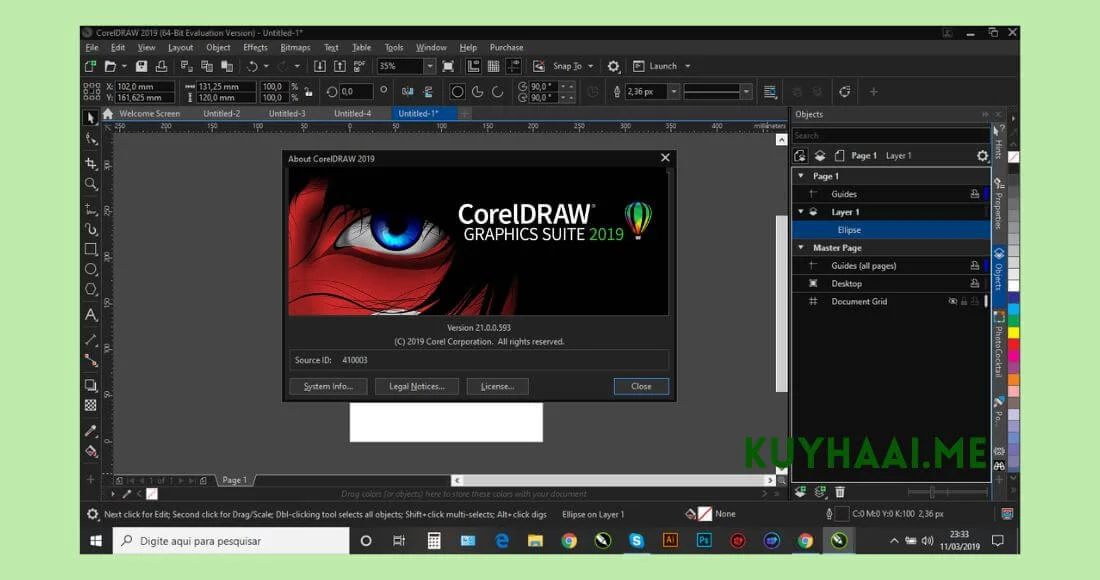Open the Purchase menu

click(x=507, y=47)
